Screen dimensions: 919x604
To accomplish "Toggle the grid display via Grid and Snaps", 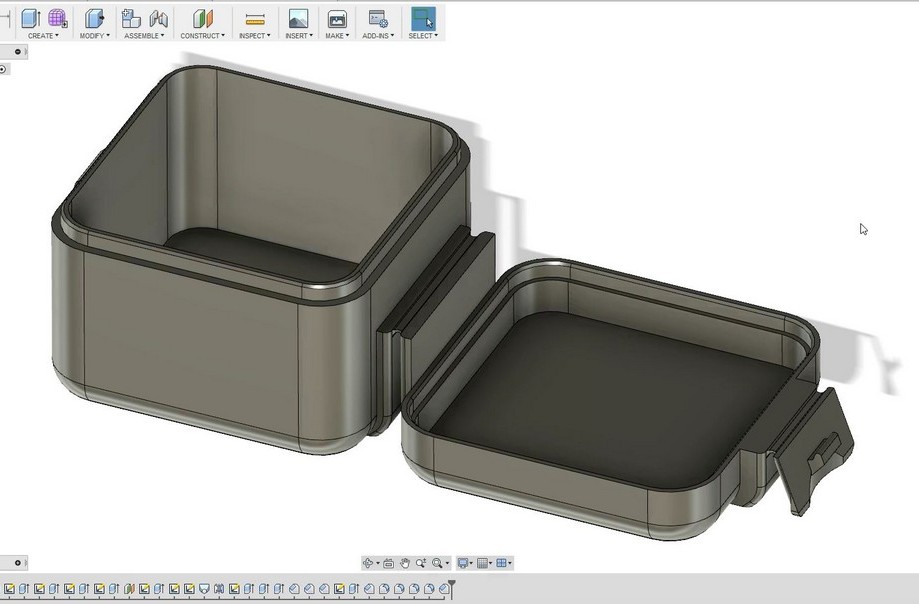I will click(x=482, y=563).
